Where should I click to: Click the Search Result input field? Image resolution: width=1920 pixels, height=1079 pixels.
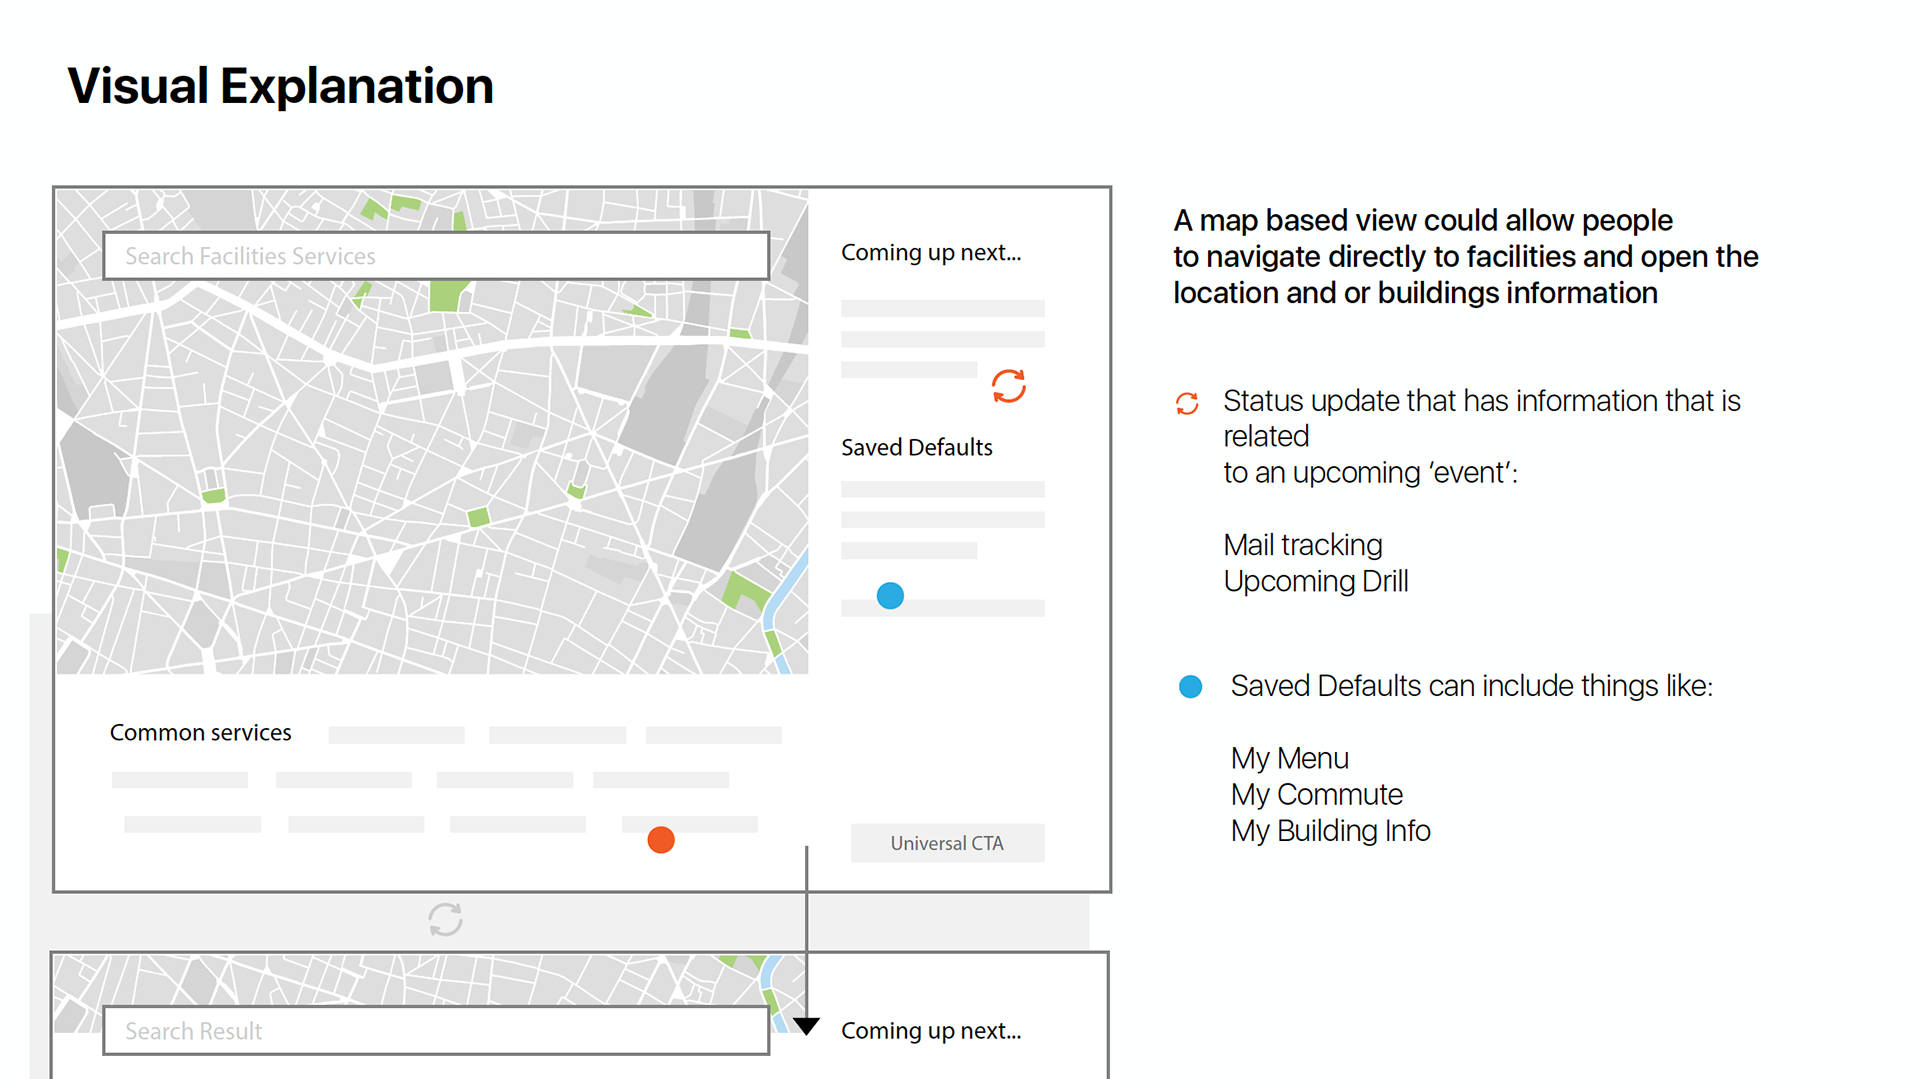click(436, 1030)
